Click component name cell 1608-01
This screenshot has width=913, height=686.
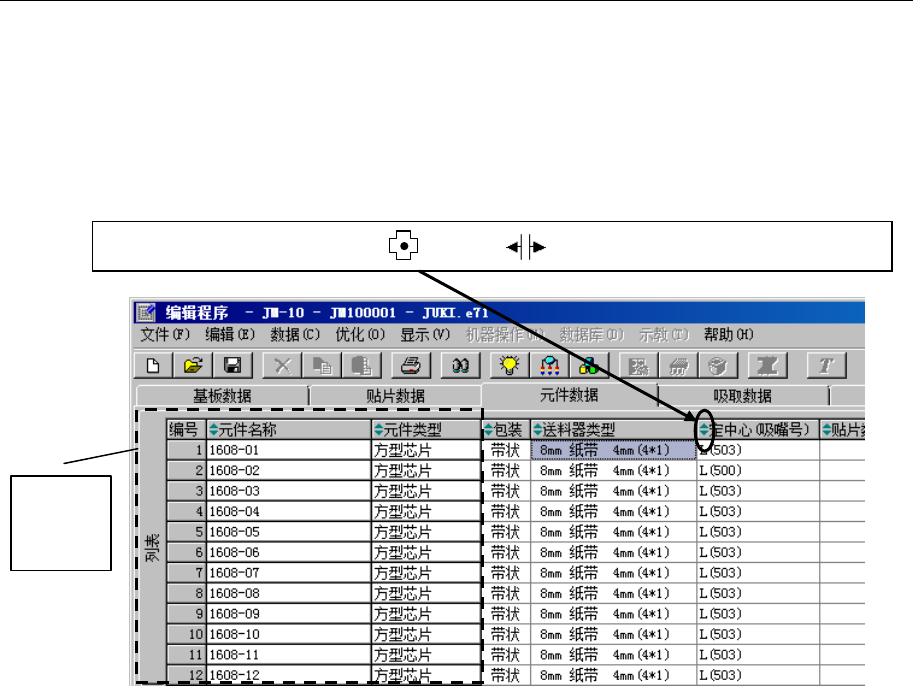click(x=289, y=450)
